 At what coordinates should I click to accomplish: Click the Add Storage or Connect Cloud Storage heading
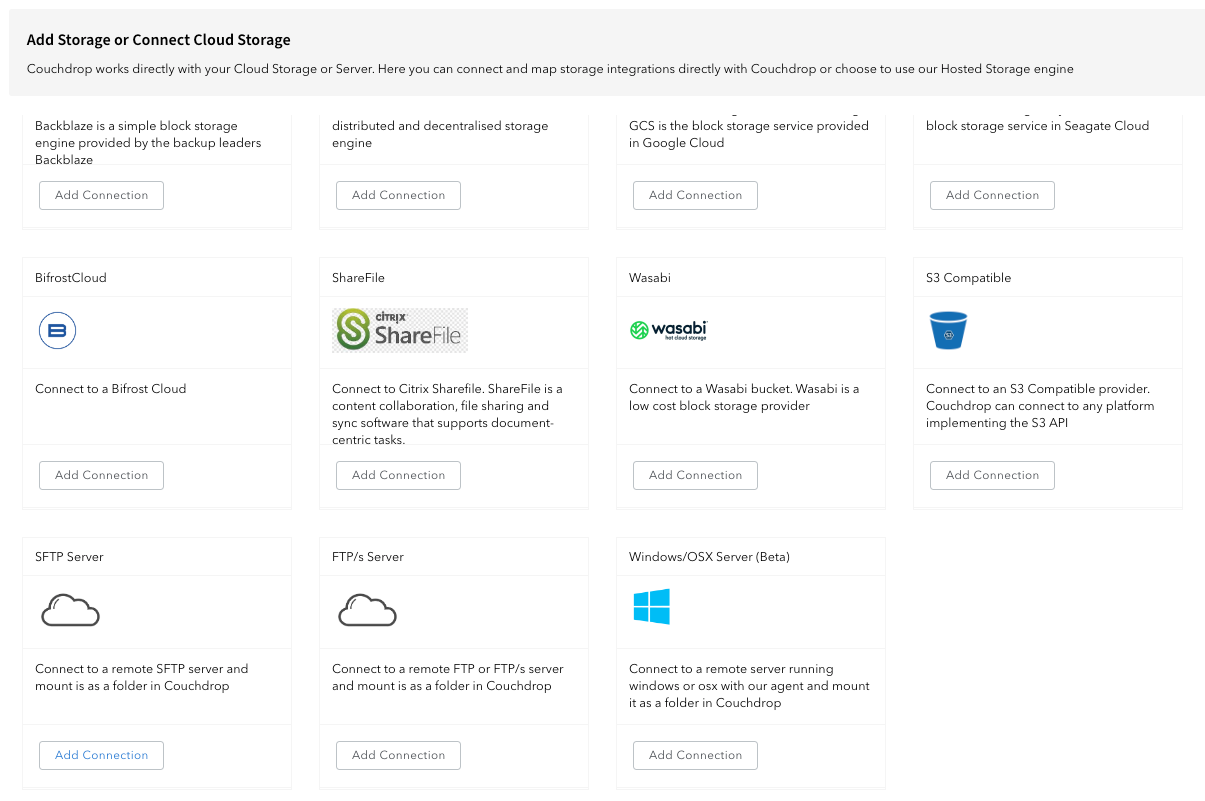[x=158, y=40]
